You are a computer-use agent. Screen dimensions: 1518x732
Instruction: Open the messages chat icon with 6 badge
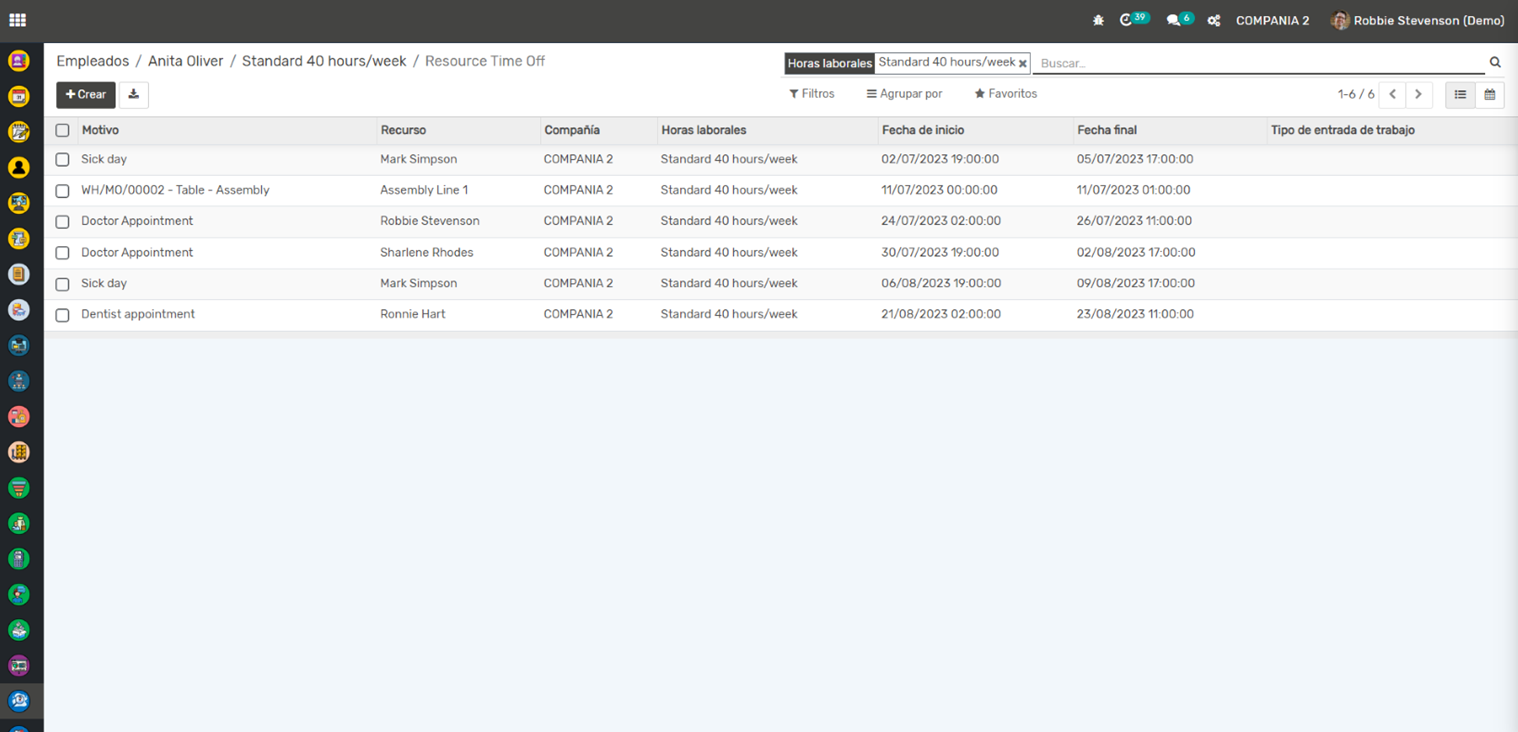click(x=1174, y=20)
